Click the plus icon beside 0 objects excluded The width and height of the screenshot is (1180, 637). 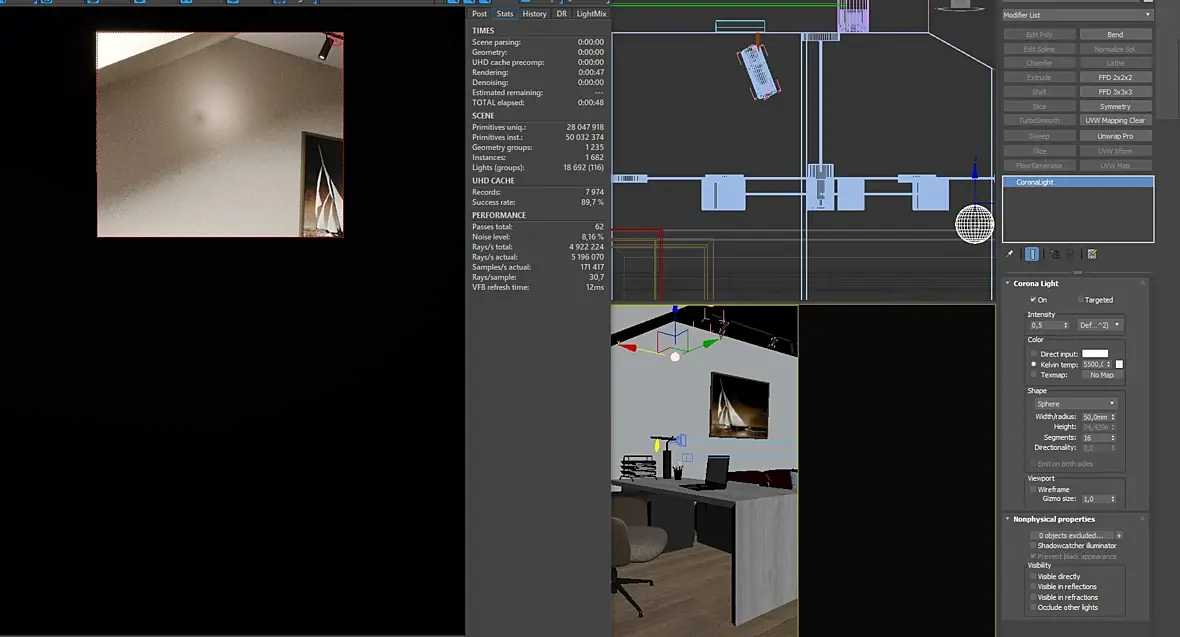[x=1119, y=535]
